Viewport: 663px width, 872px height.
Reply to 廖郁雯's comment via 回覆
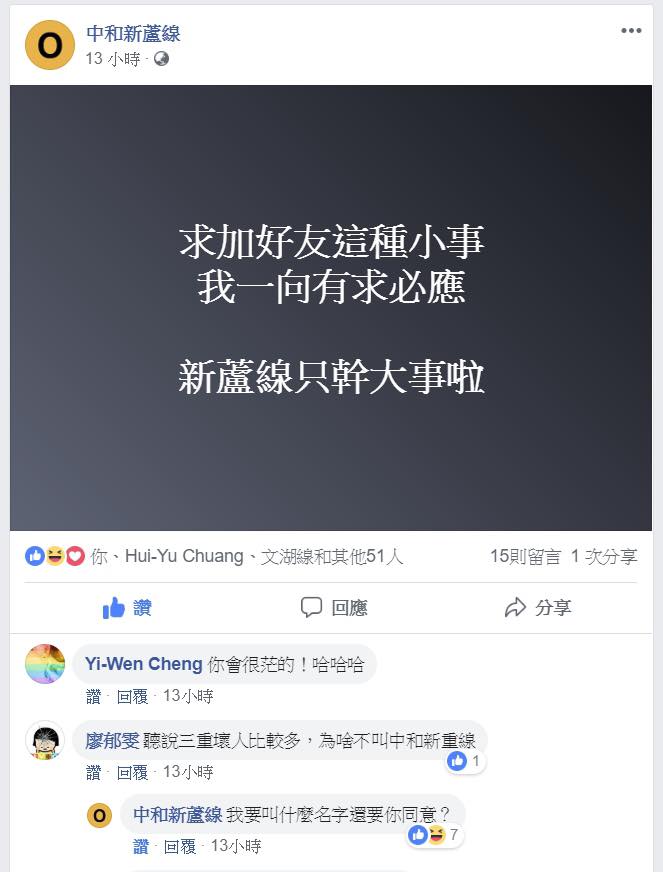pyautogui.click(x=132, y=772)
